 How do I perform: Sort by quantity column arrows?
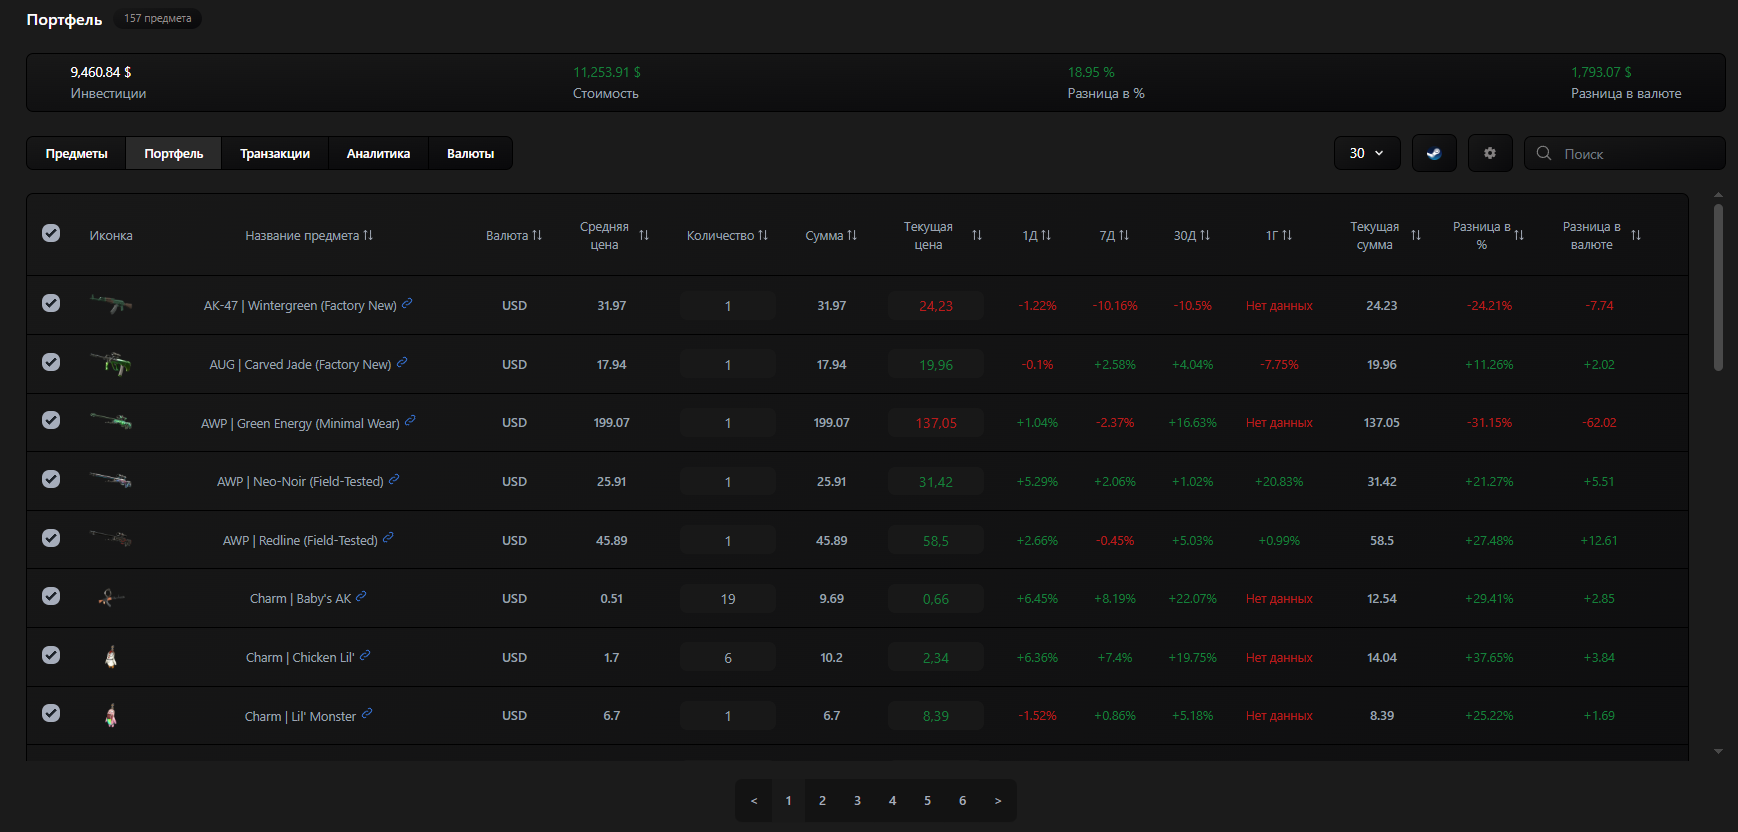pyautogui.click(x=763, y=235)
